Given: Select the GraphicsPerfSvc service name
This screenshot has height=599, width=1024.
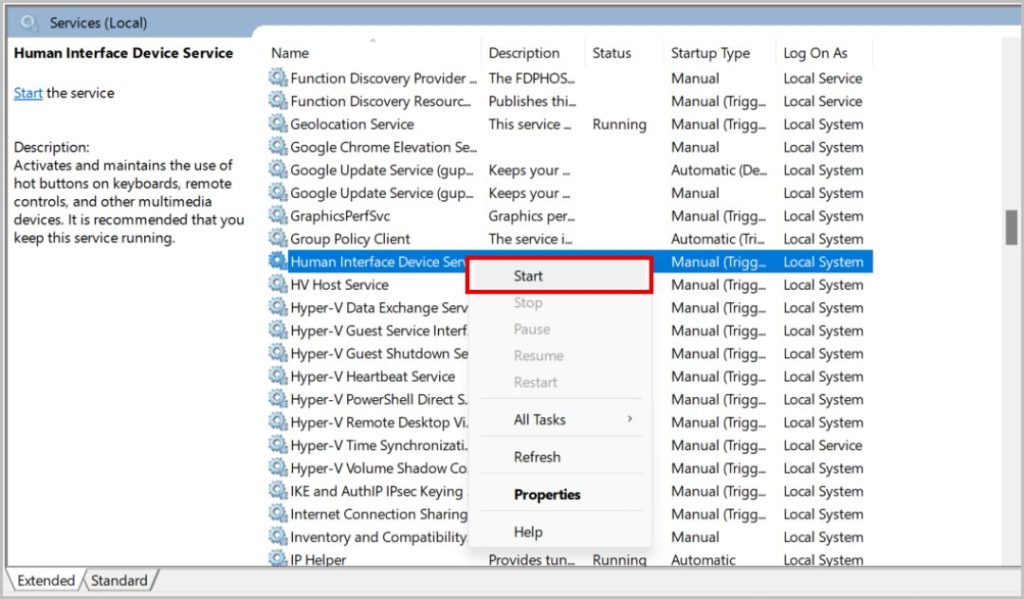Looking at the screenshot, I should pyautogui.click(x=340, y=216).
